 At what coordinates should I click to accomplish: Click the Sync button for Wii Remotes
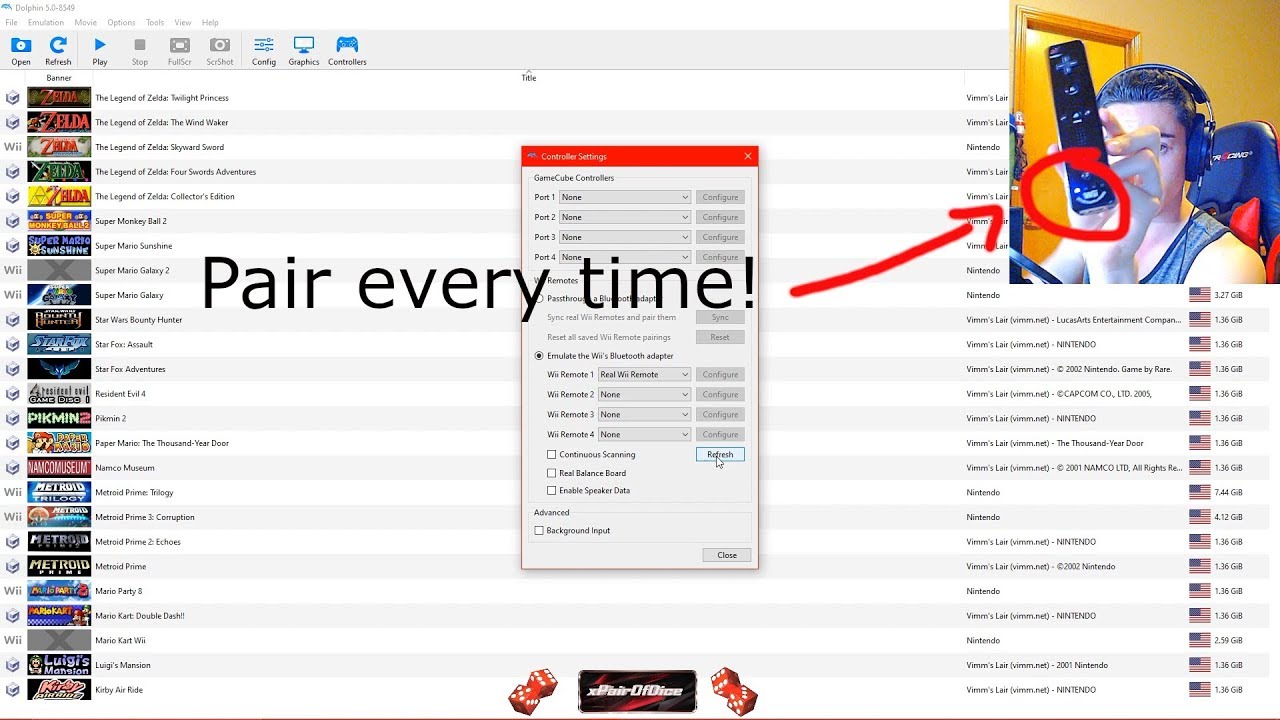coord(720,317)
